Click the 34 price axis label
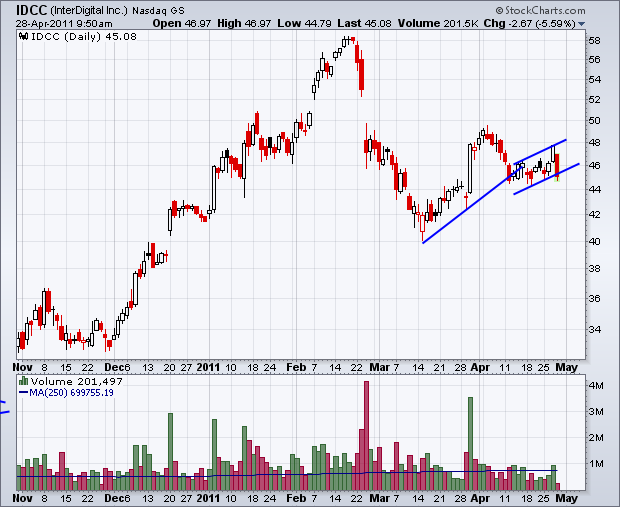Image resolution: width=620 pixels, height=507 pixels. click(595, 329)
